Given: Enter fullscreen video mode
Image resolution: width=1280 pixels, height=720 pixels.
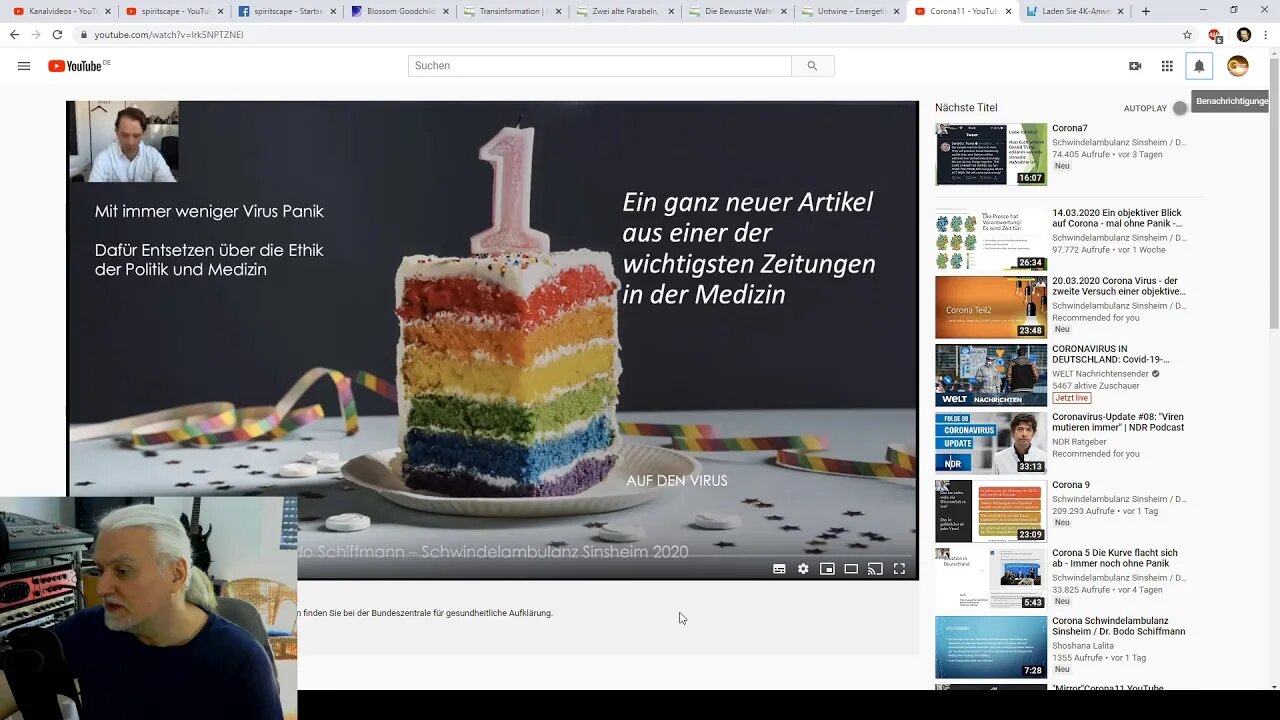Looking at the screenshot, I should [899, 569].
